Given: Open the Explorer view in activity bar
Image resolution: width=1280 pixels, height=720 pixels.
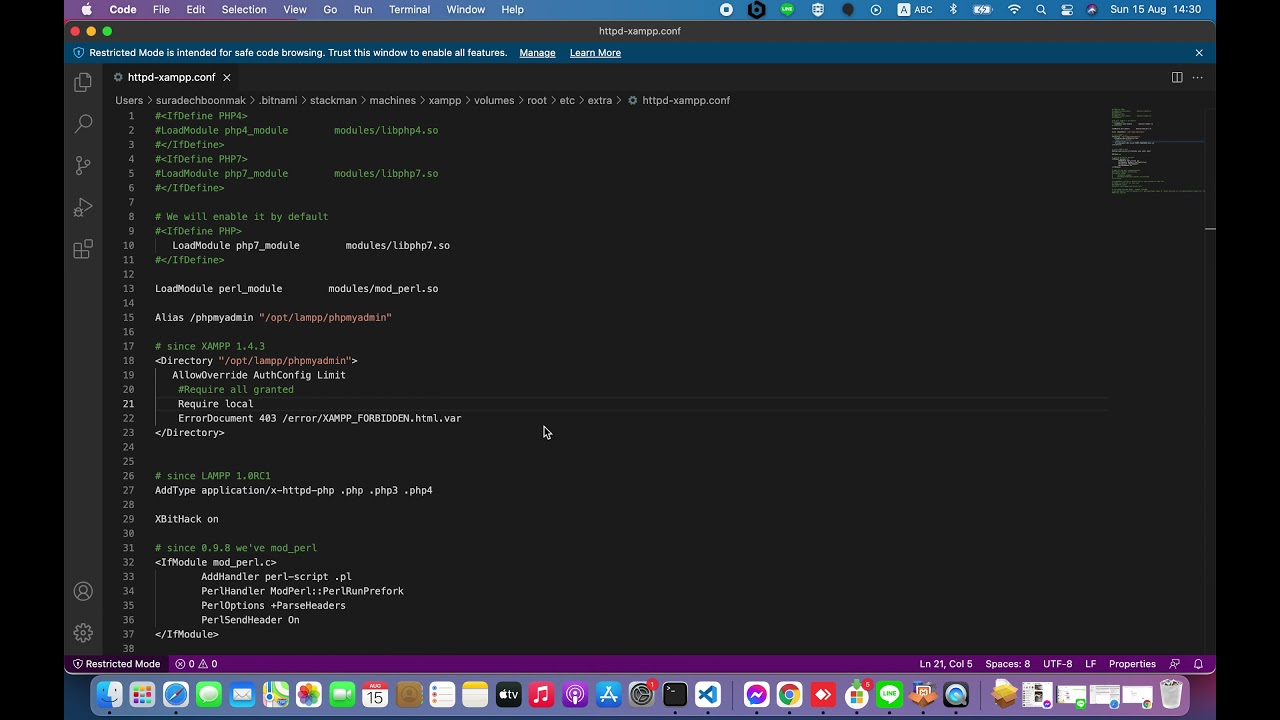Looking at the screenshot, I should [x=83, y=82].
